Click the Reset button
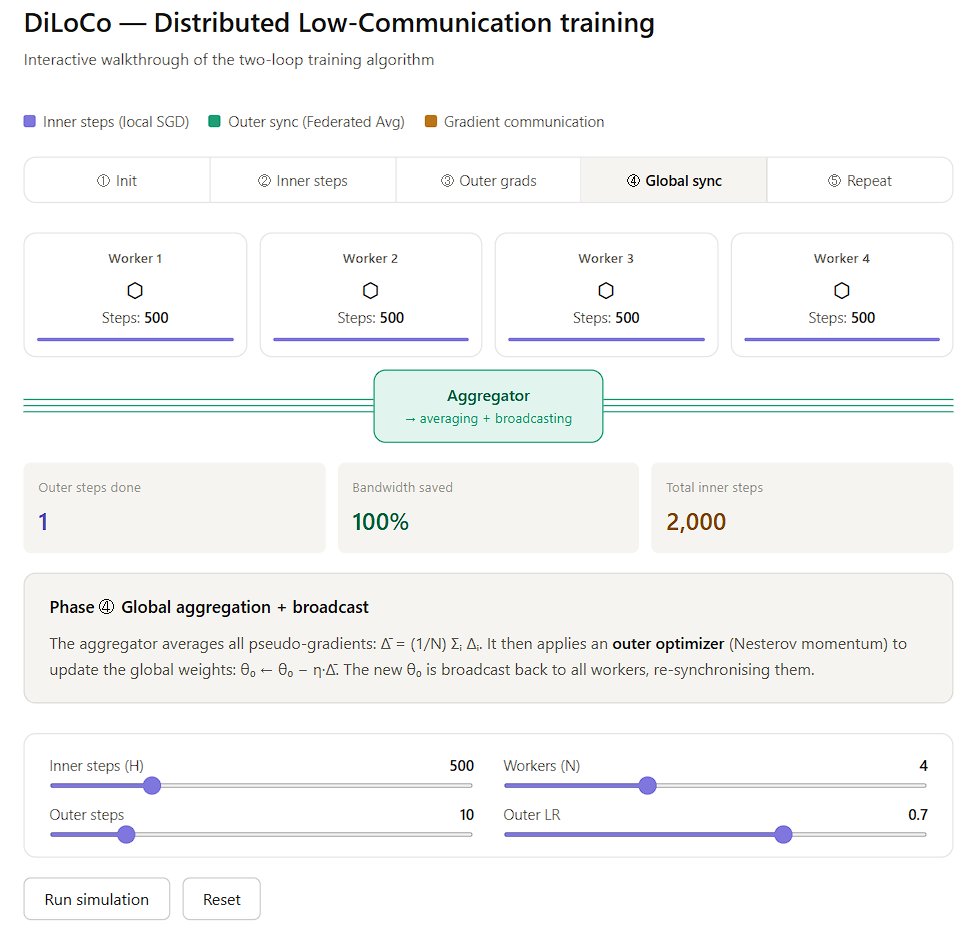972x930 pixels. click(x=222, y=899)
